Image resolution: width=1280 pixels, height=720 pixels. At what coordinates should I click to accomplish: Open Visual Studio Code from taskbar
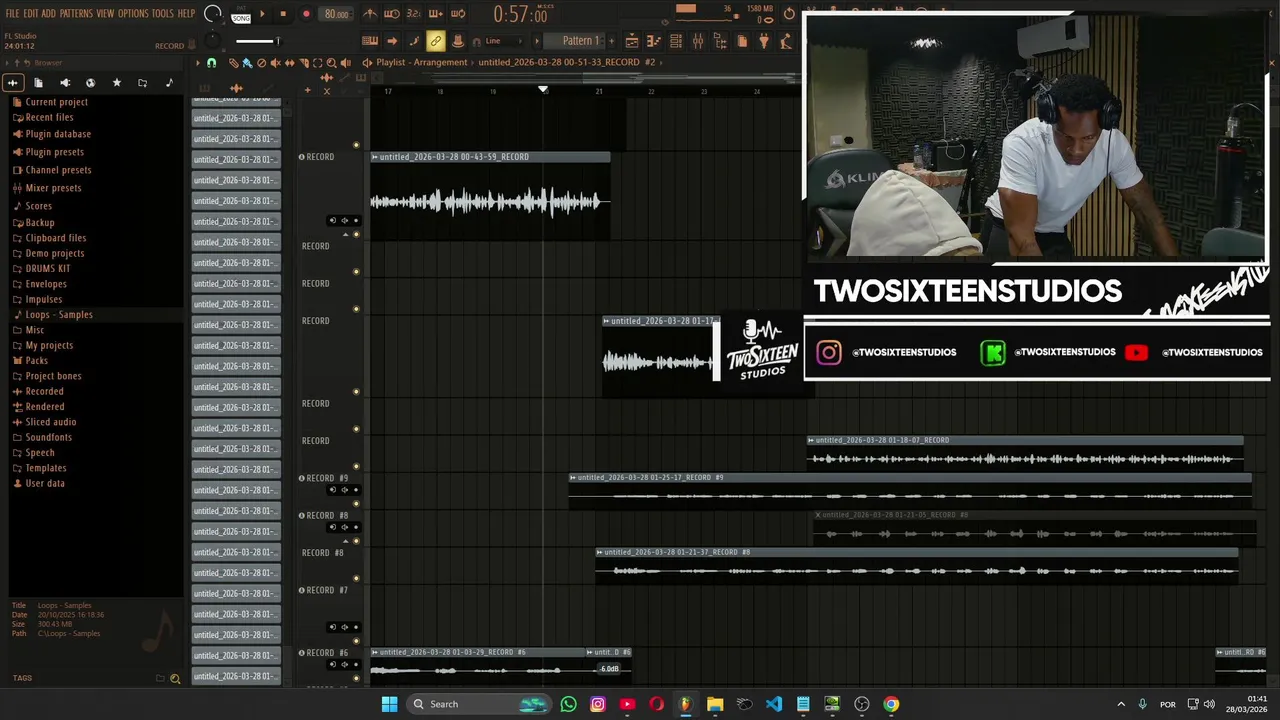click(x=774, y=704)
